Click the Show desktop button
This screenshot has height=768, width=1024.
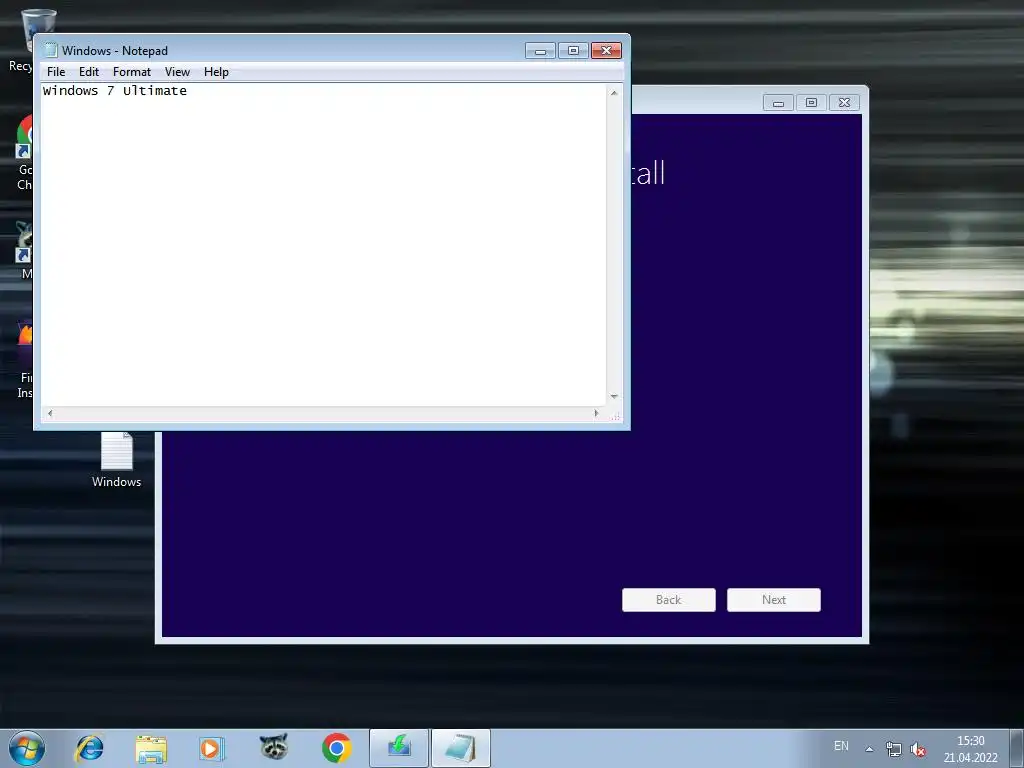click(x=1017, y=748)
